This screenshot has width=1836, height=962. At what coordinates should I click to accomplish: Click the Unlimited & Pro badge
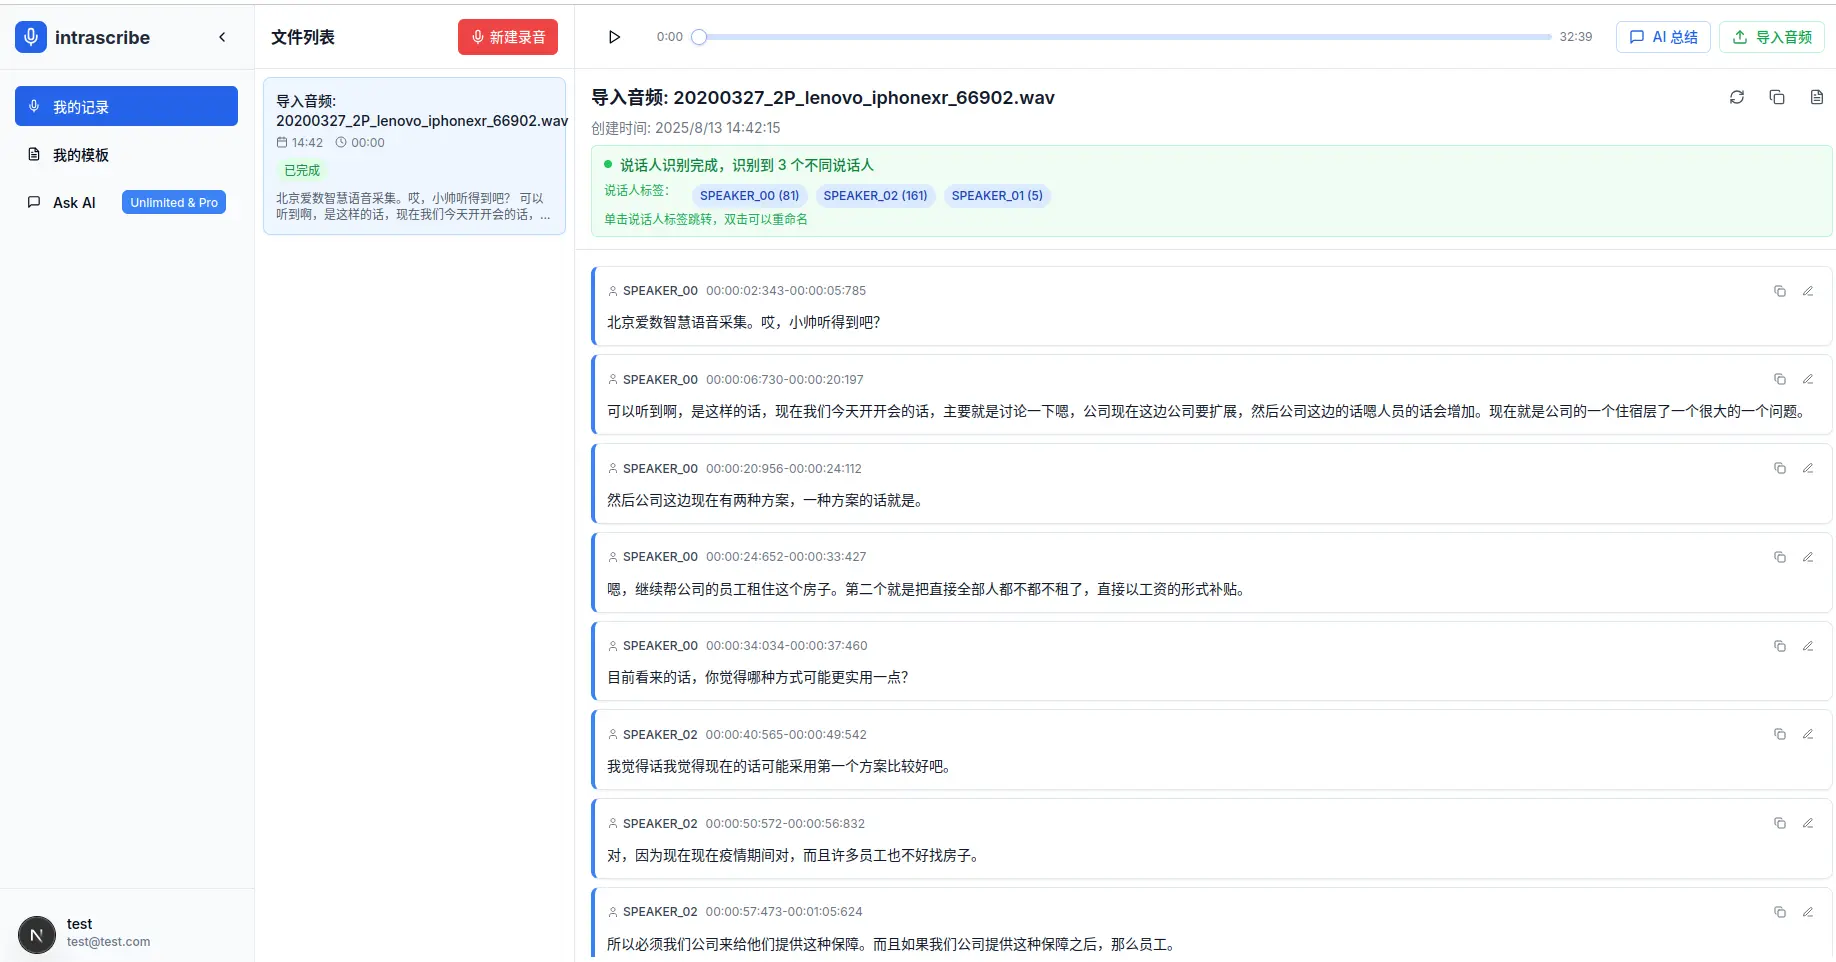[x=174, y=202]
